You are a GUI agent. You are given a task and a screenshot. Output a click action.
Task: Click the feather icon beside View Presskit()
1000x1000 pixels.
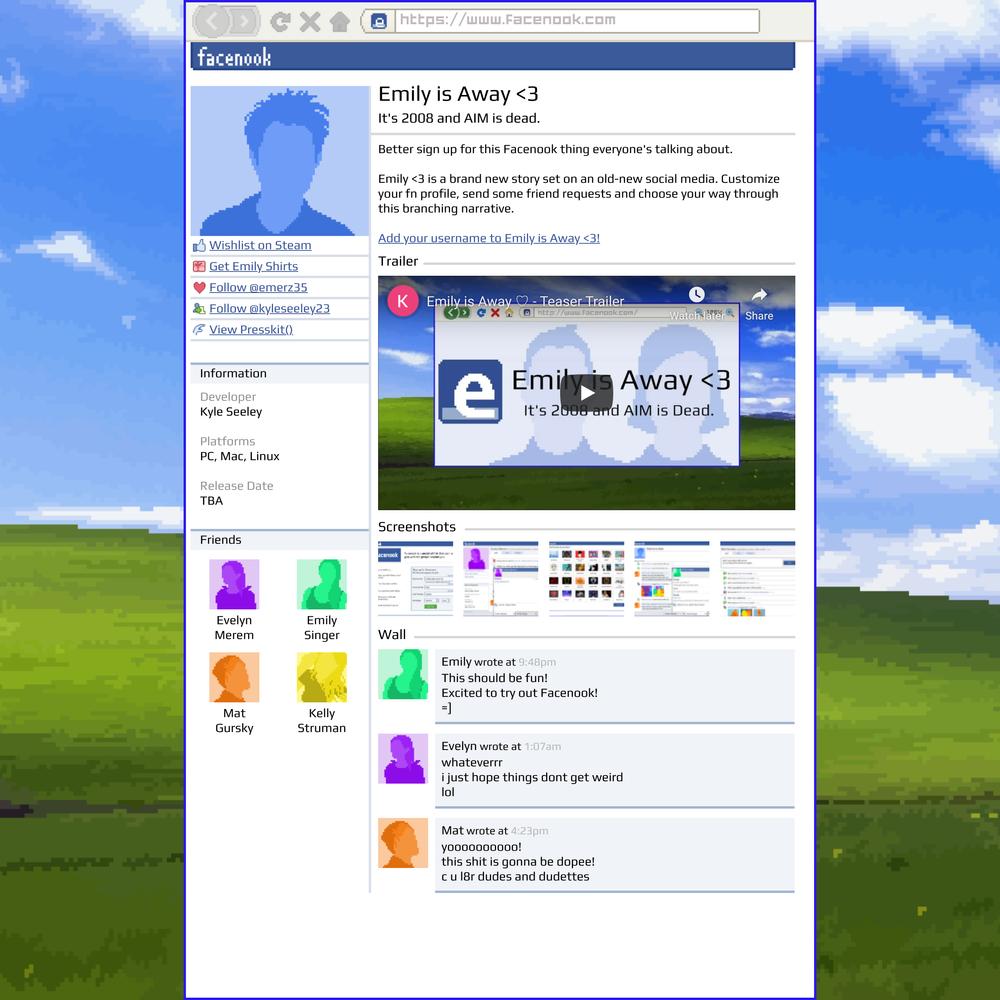[x=199, y=330]
